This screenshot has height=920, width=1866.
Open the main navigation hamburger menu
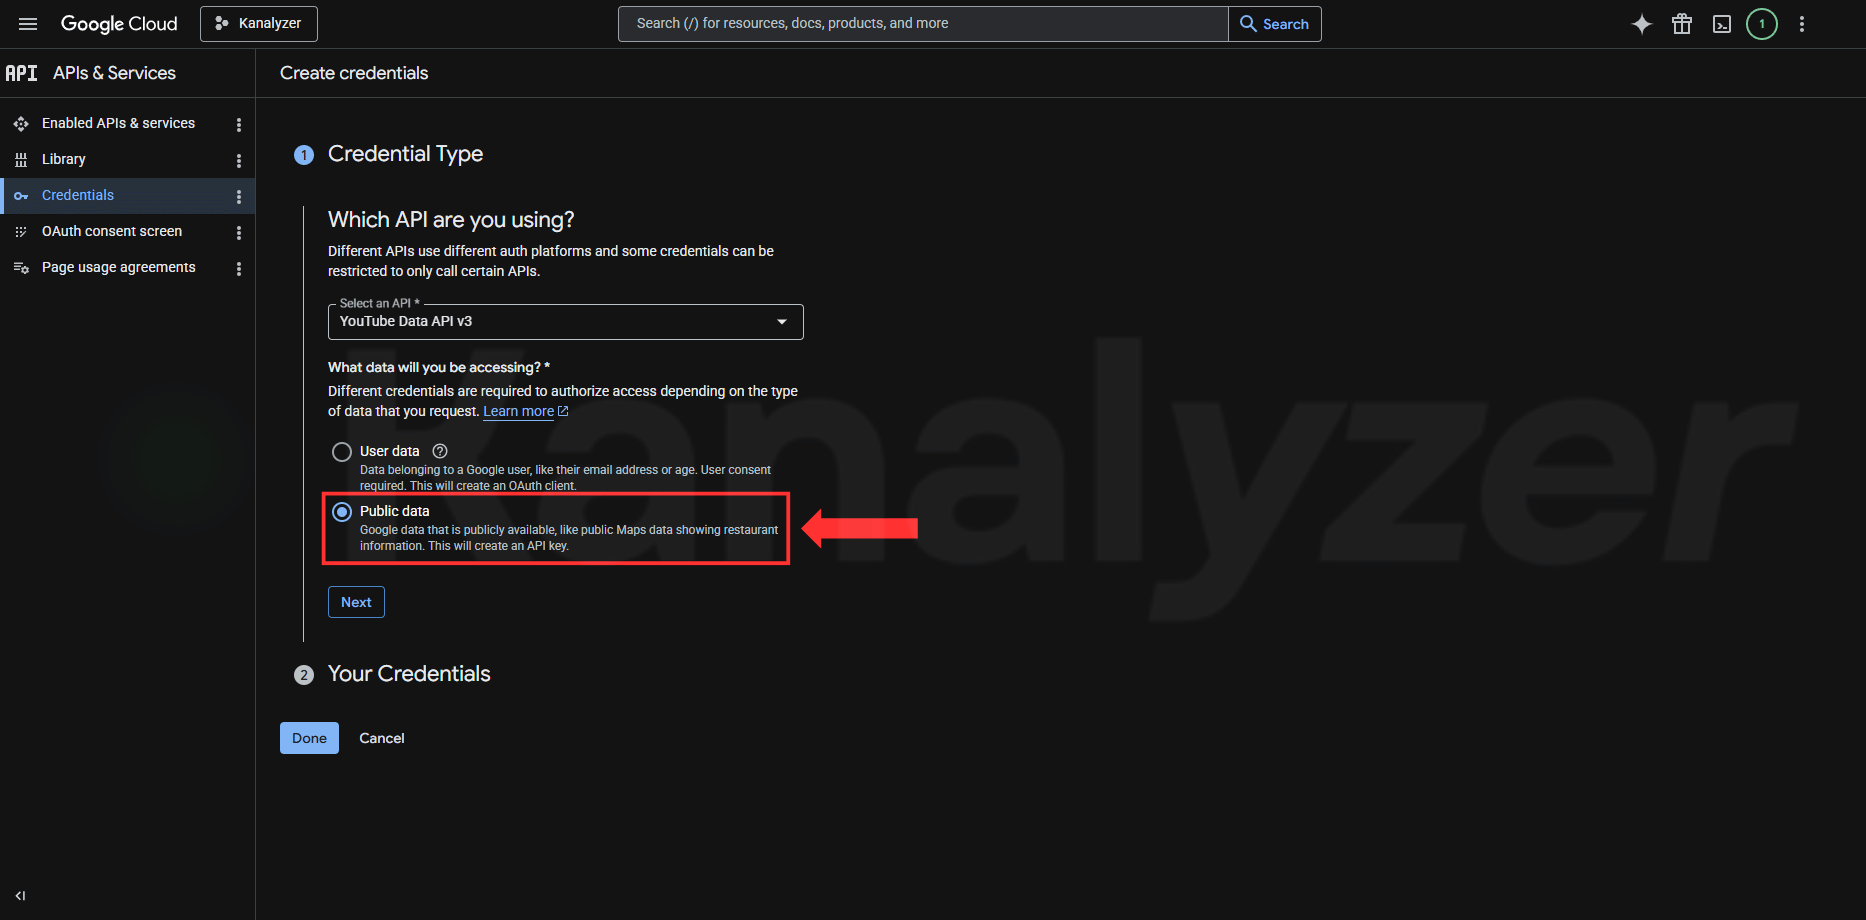[x=28, y=24]
